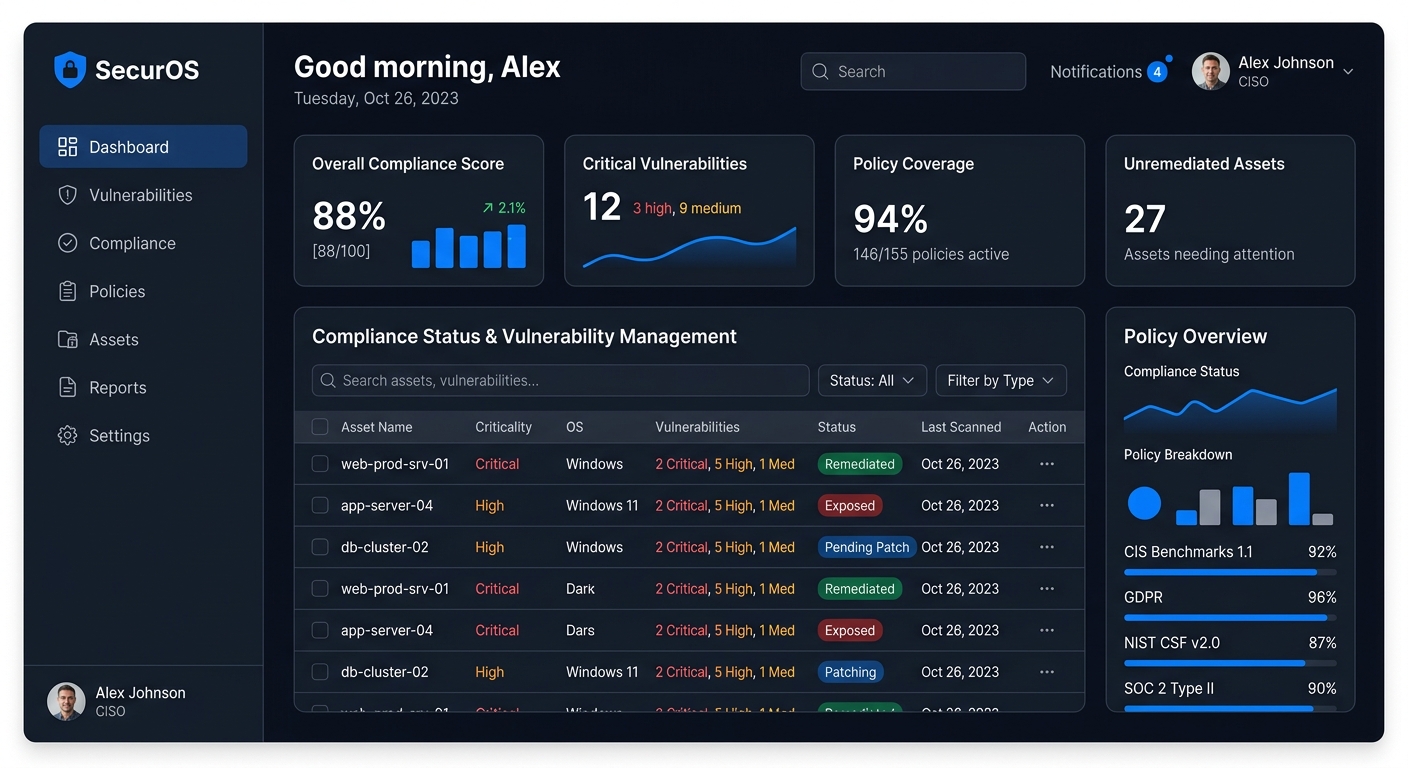Open Alex Johnson's profile chevron menu
The width and height of the screenshot is (1408, 768).
(1348, 71)
